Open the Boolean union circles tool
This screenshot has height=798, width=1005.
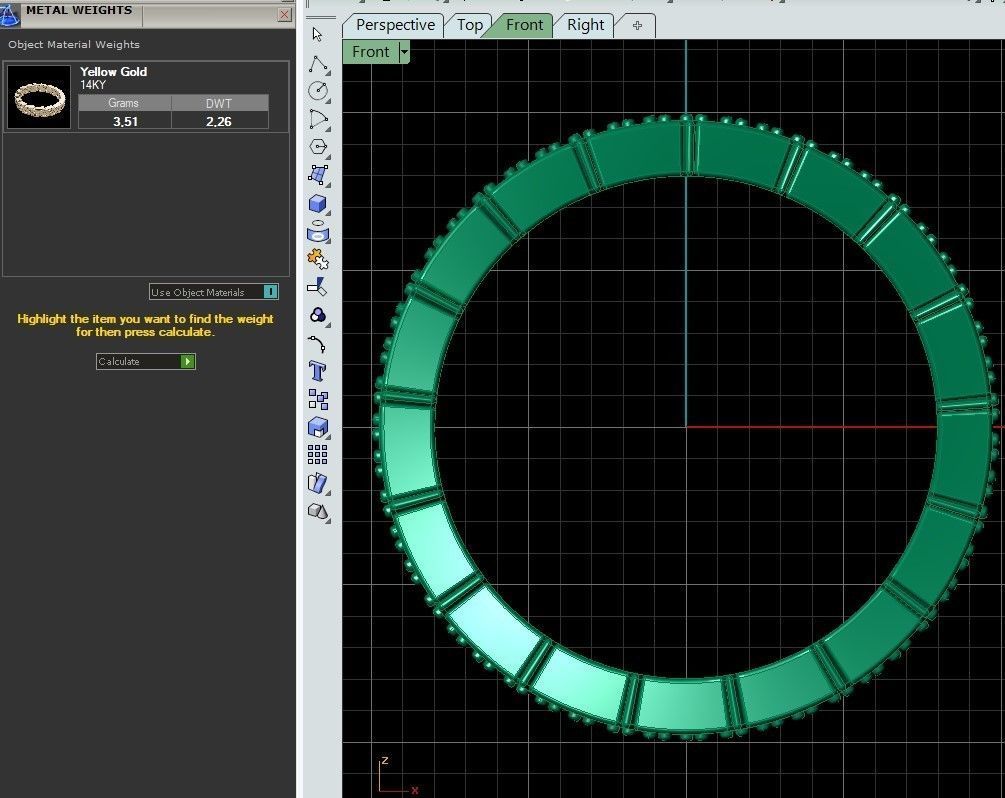[318, 315]
